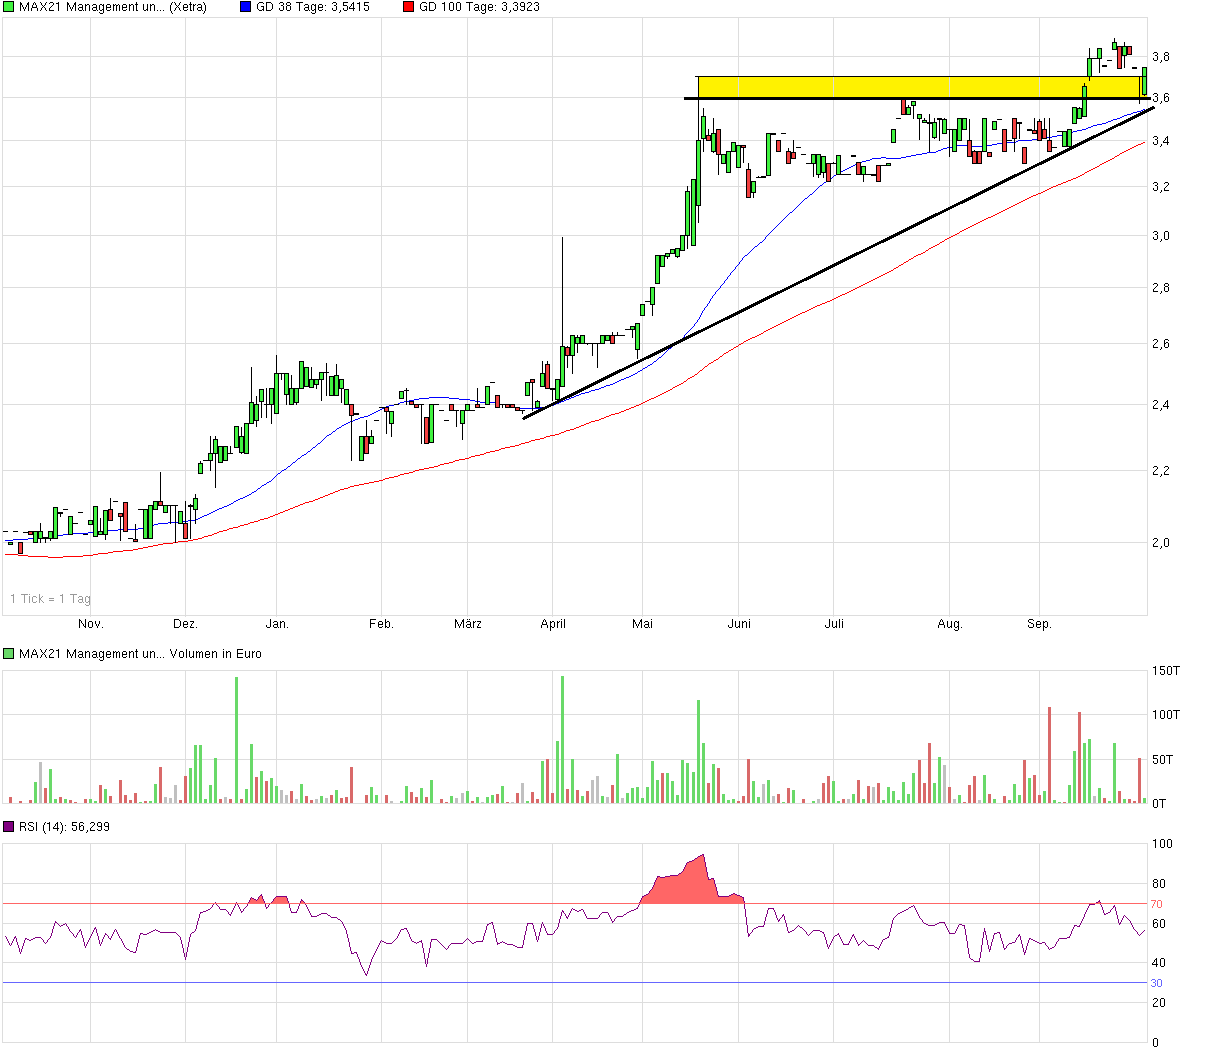Select the 'April' month label on time axis
The width and height of the screenshot is (1209, 1058).
(553, 624)
